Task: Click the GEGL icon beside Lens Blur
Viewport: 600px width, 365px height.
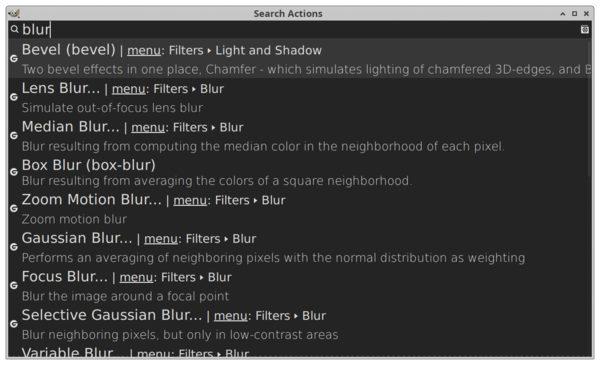Action: [14, 97]
